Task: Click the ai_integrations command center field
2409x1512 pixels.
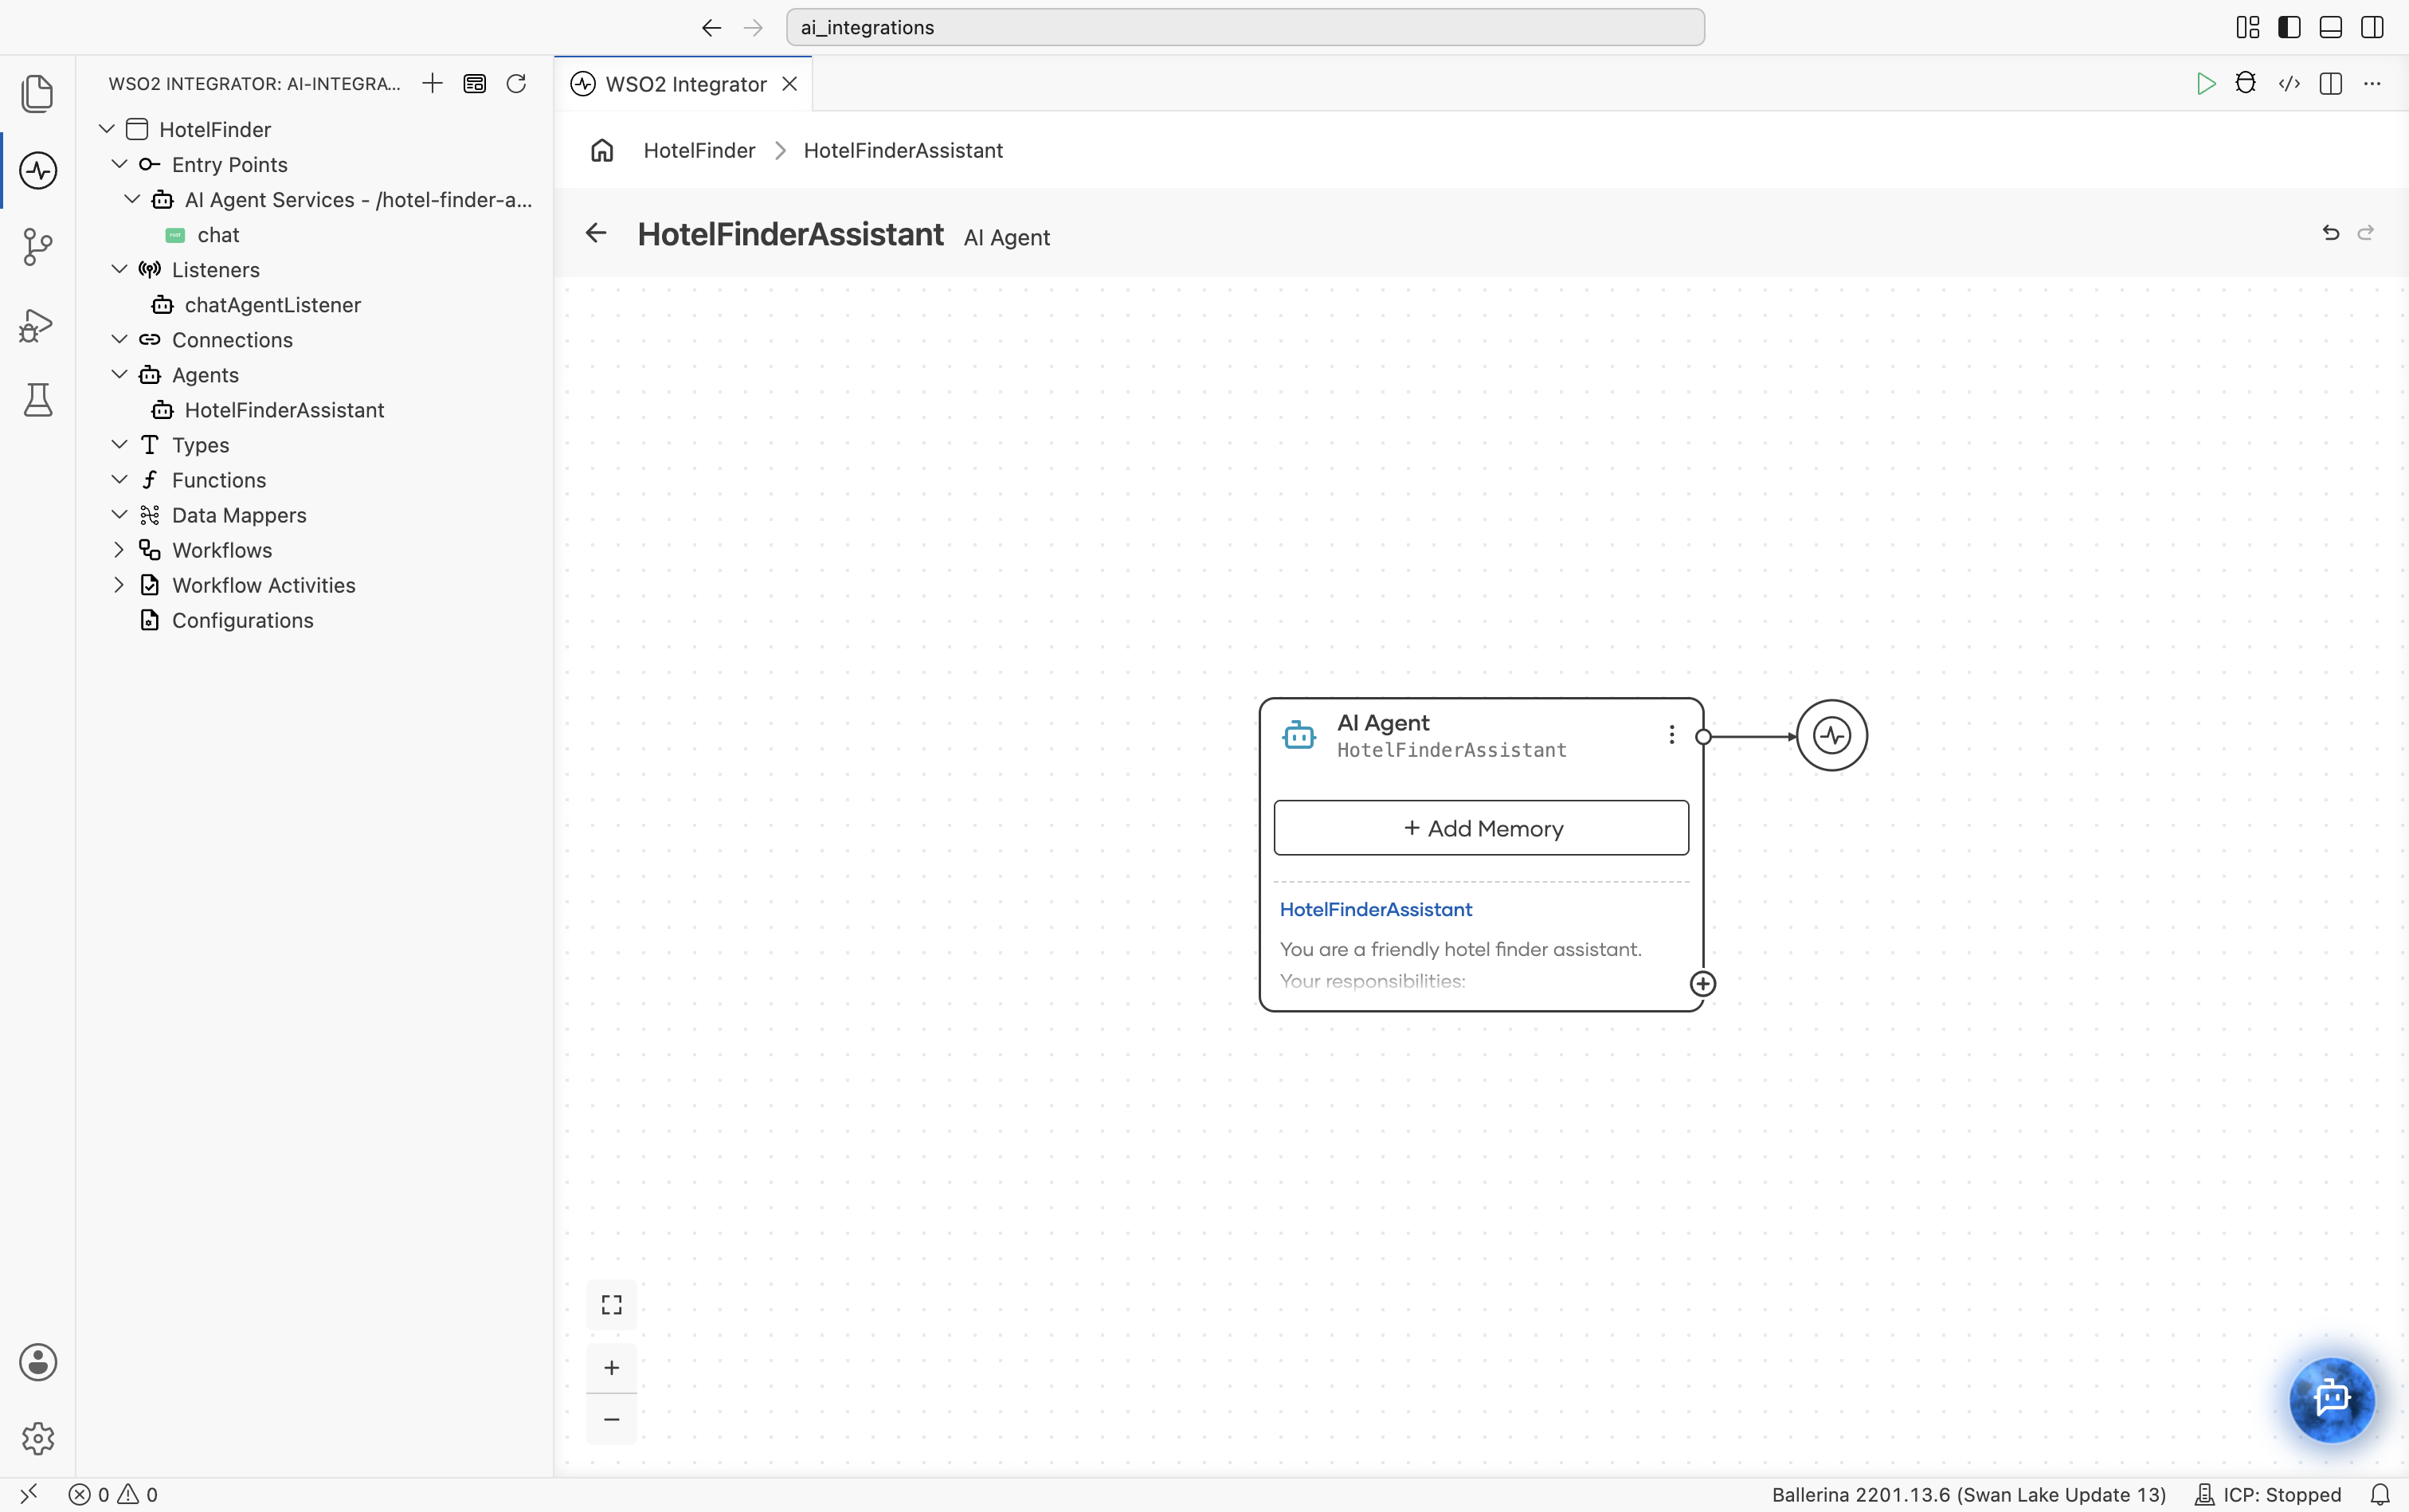Action: [1245, 27]
